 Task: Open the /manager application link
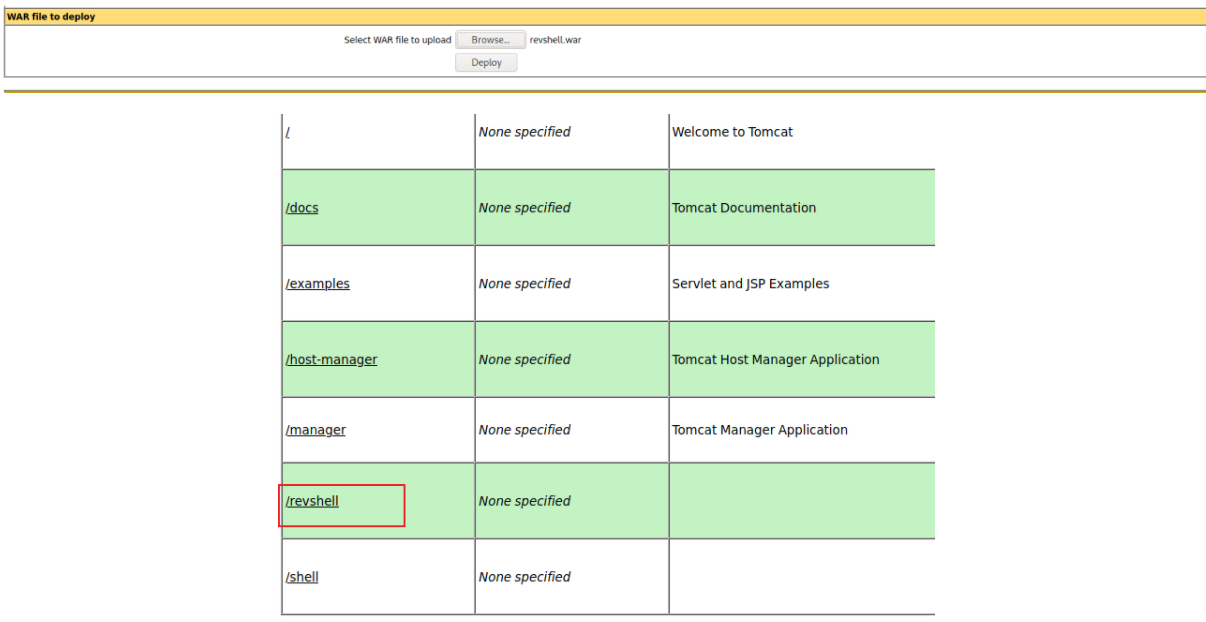[x=315, y=430]
